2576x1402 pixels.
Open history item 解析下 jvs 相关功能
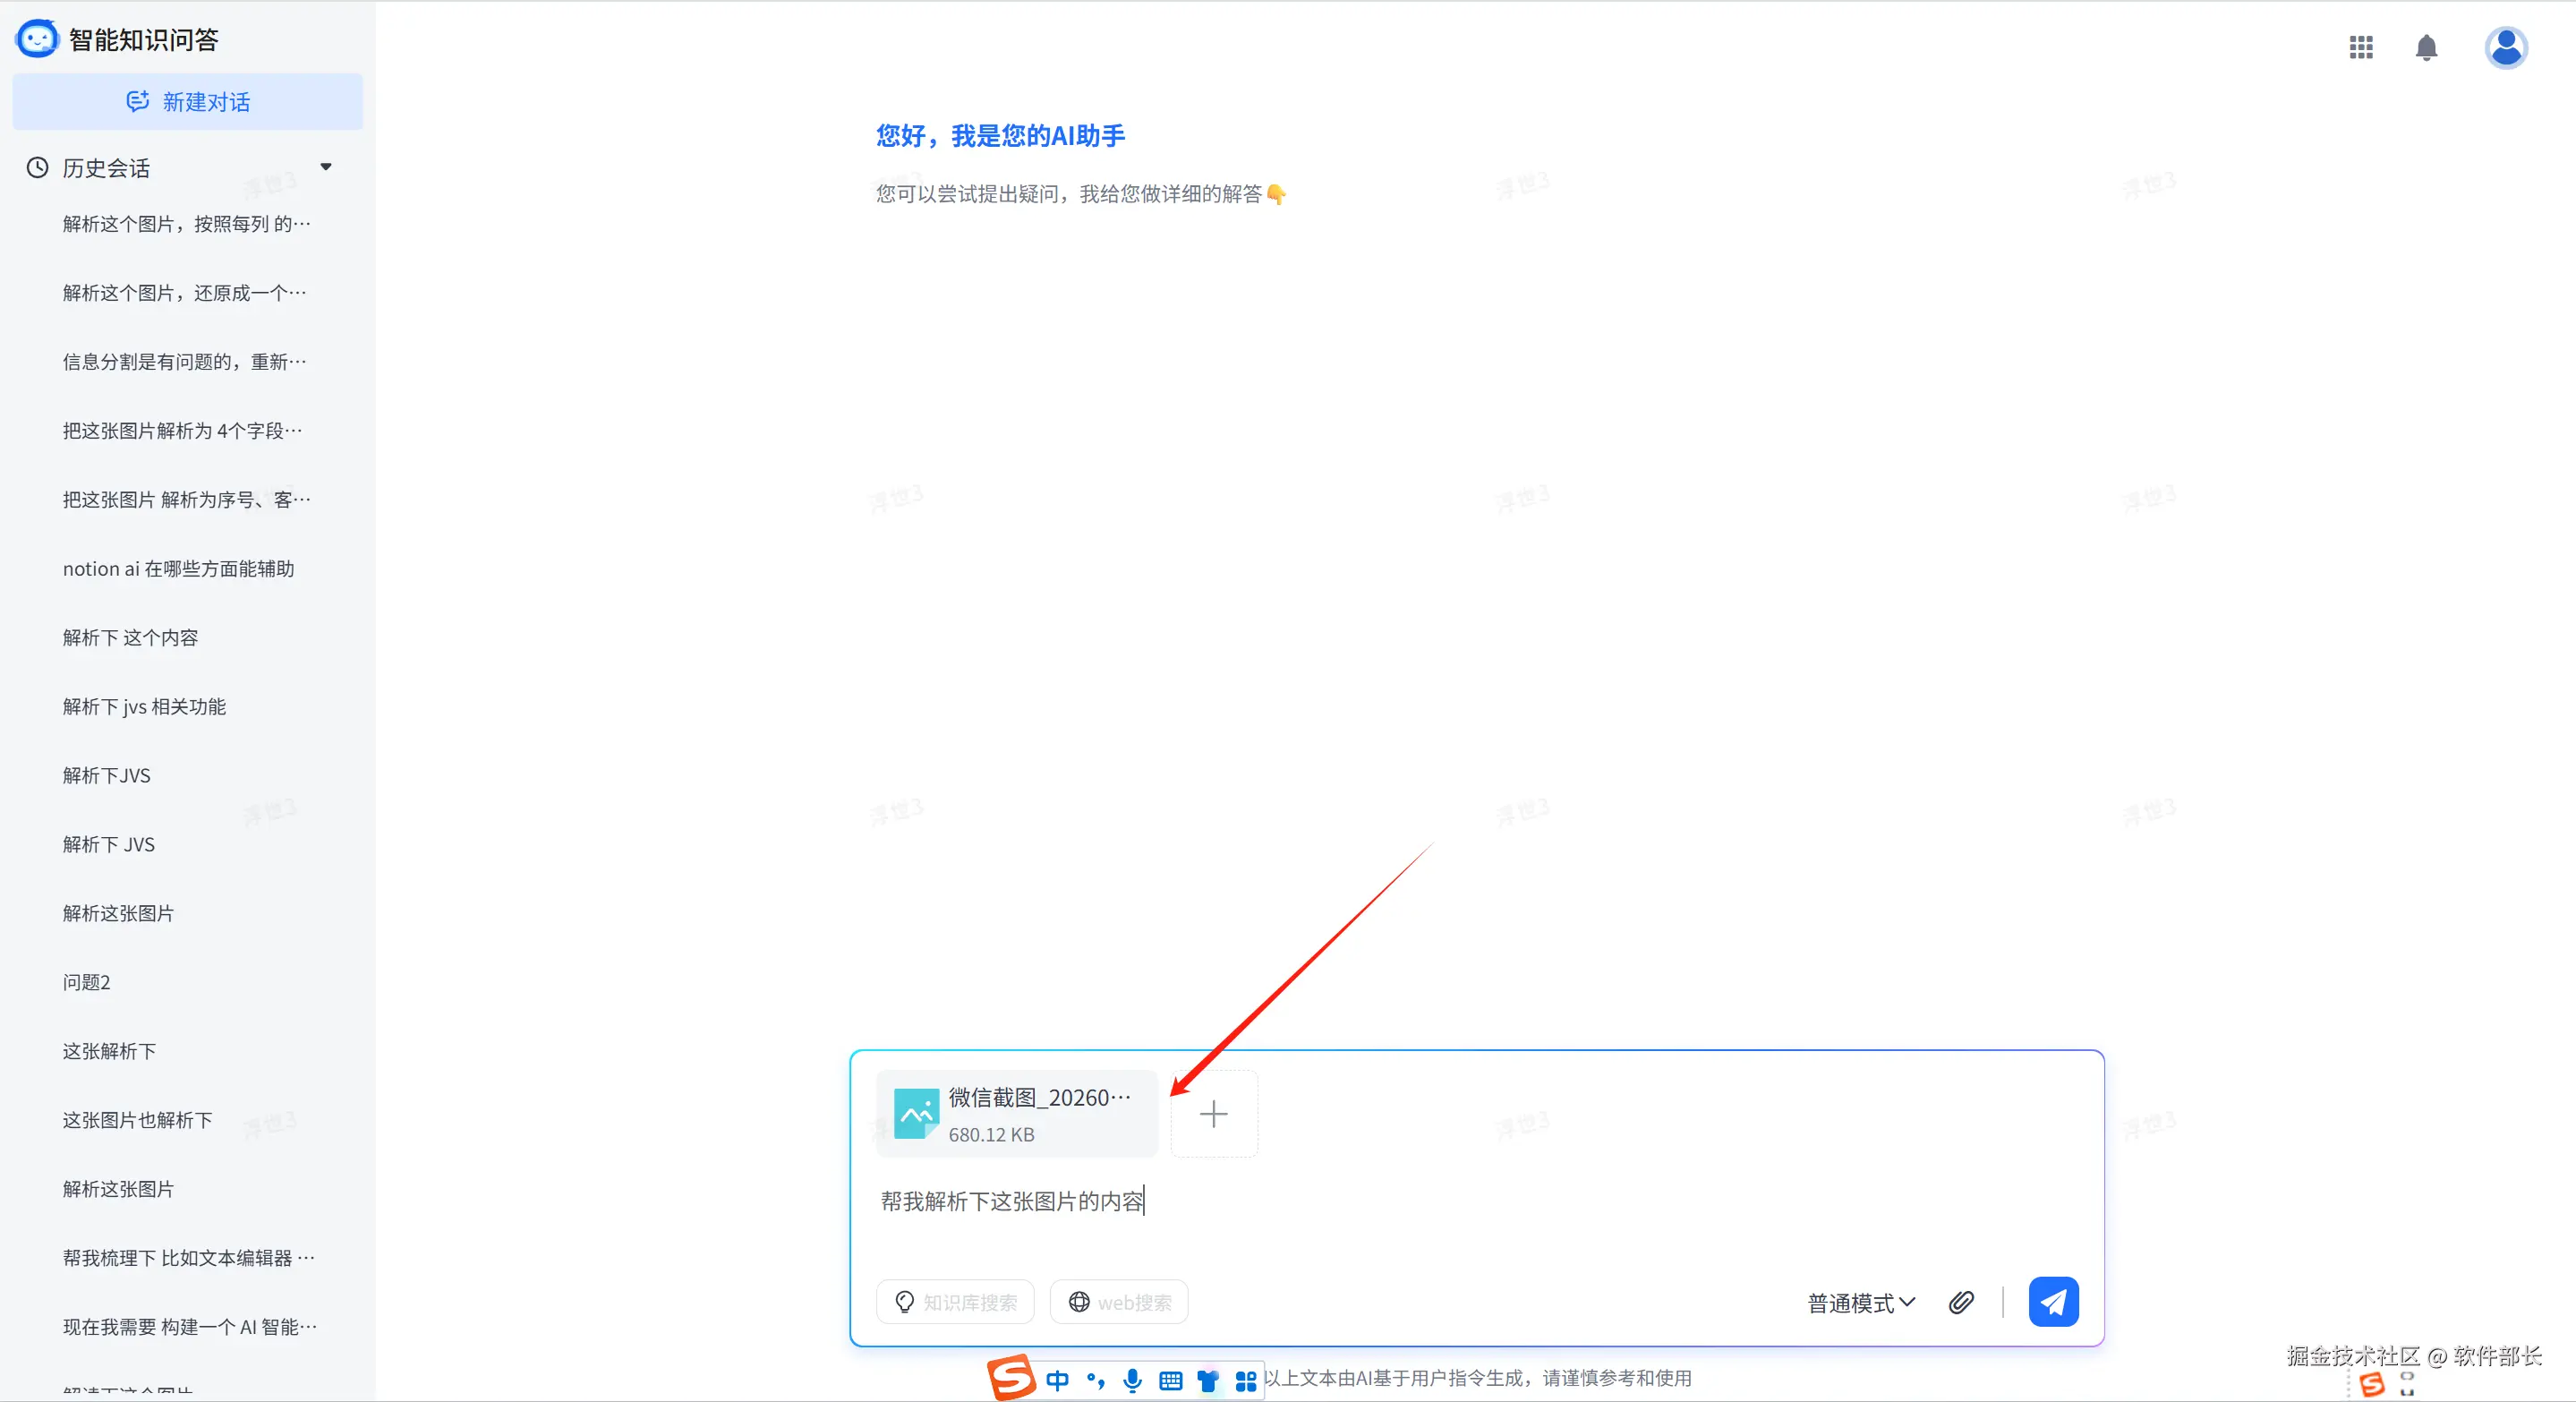pos(144,707)
